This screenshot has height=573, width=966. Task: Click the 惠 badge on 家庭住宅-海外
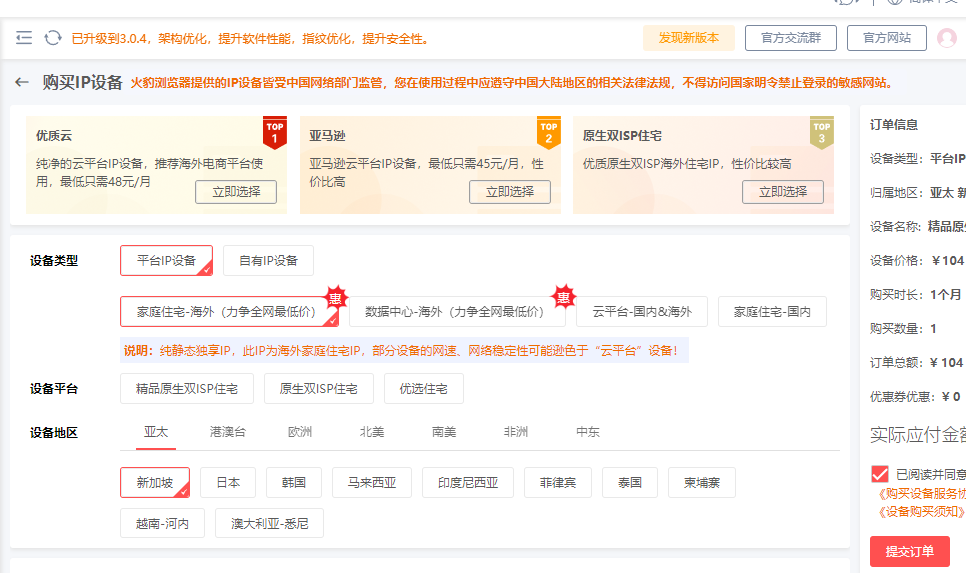tap(335, 299)
